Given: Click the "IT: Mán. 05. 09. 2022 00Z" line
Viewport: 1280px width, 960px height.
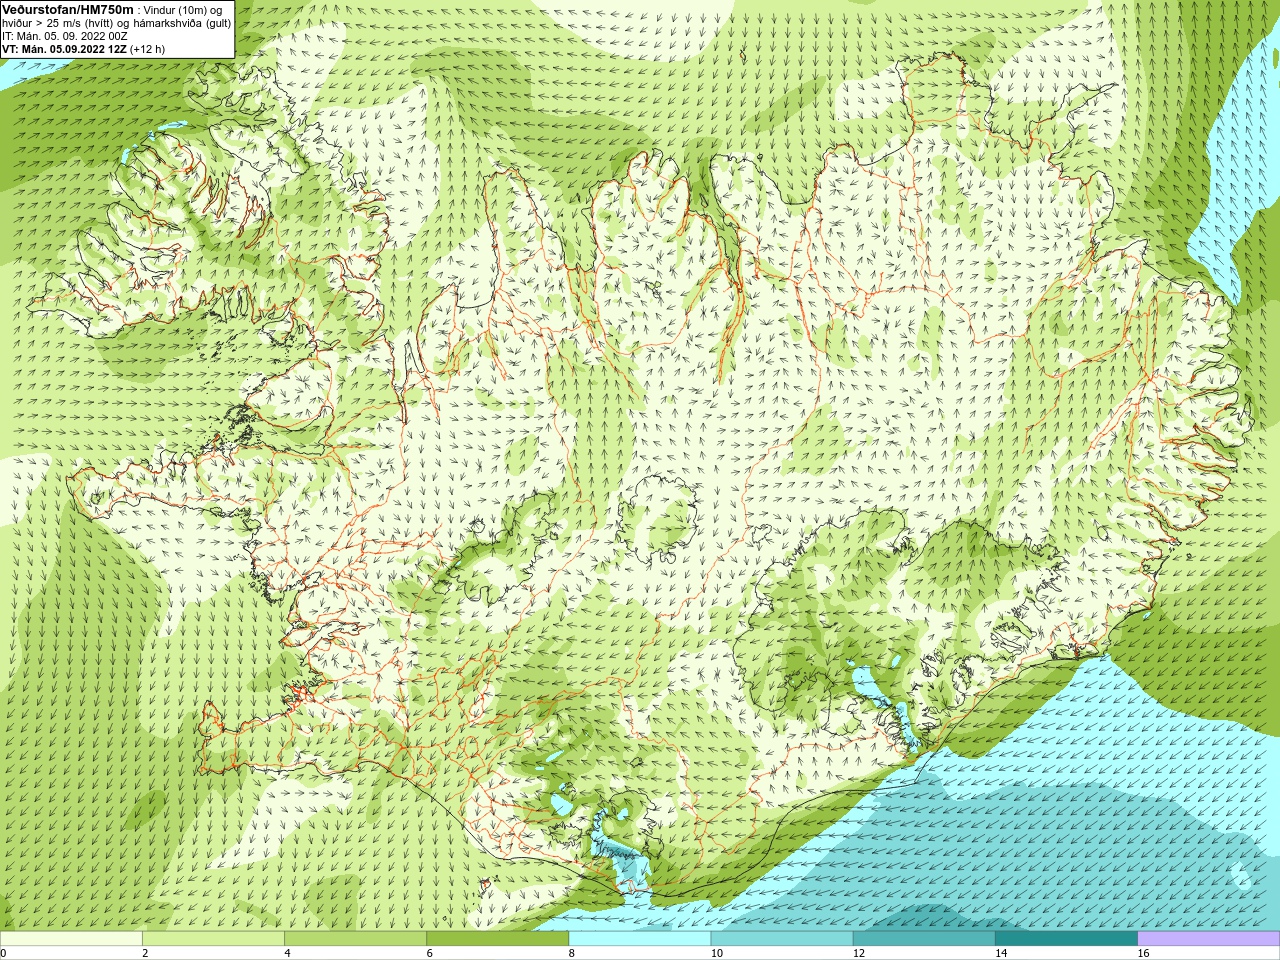Looking at the screenshot, I should pos(65,36).
